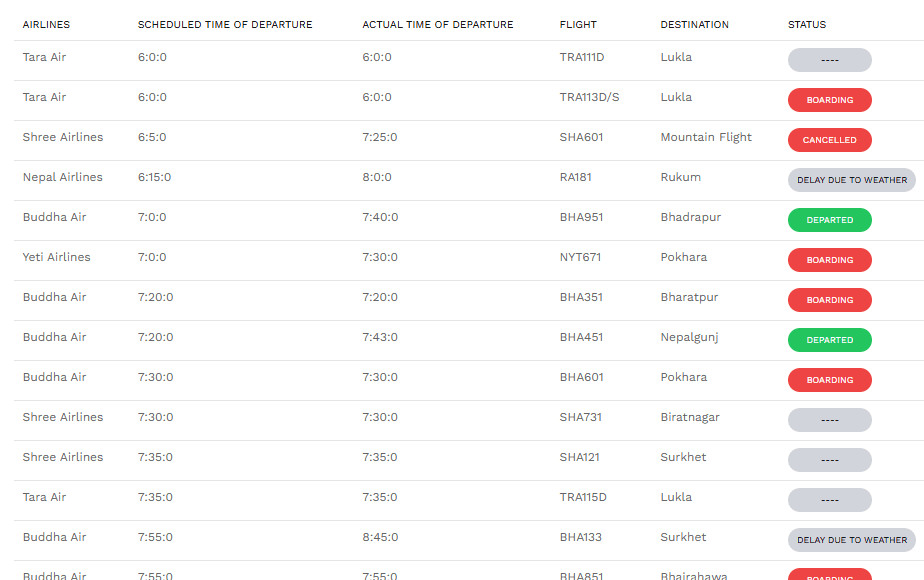Click the CANCELLED badge for flight SHA601
Image resolution: width=924 pixels, height=580 pixels.
(829, 140)
